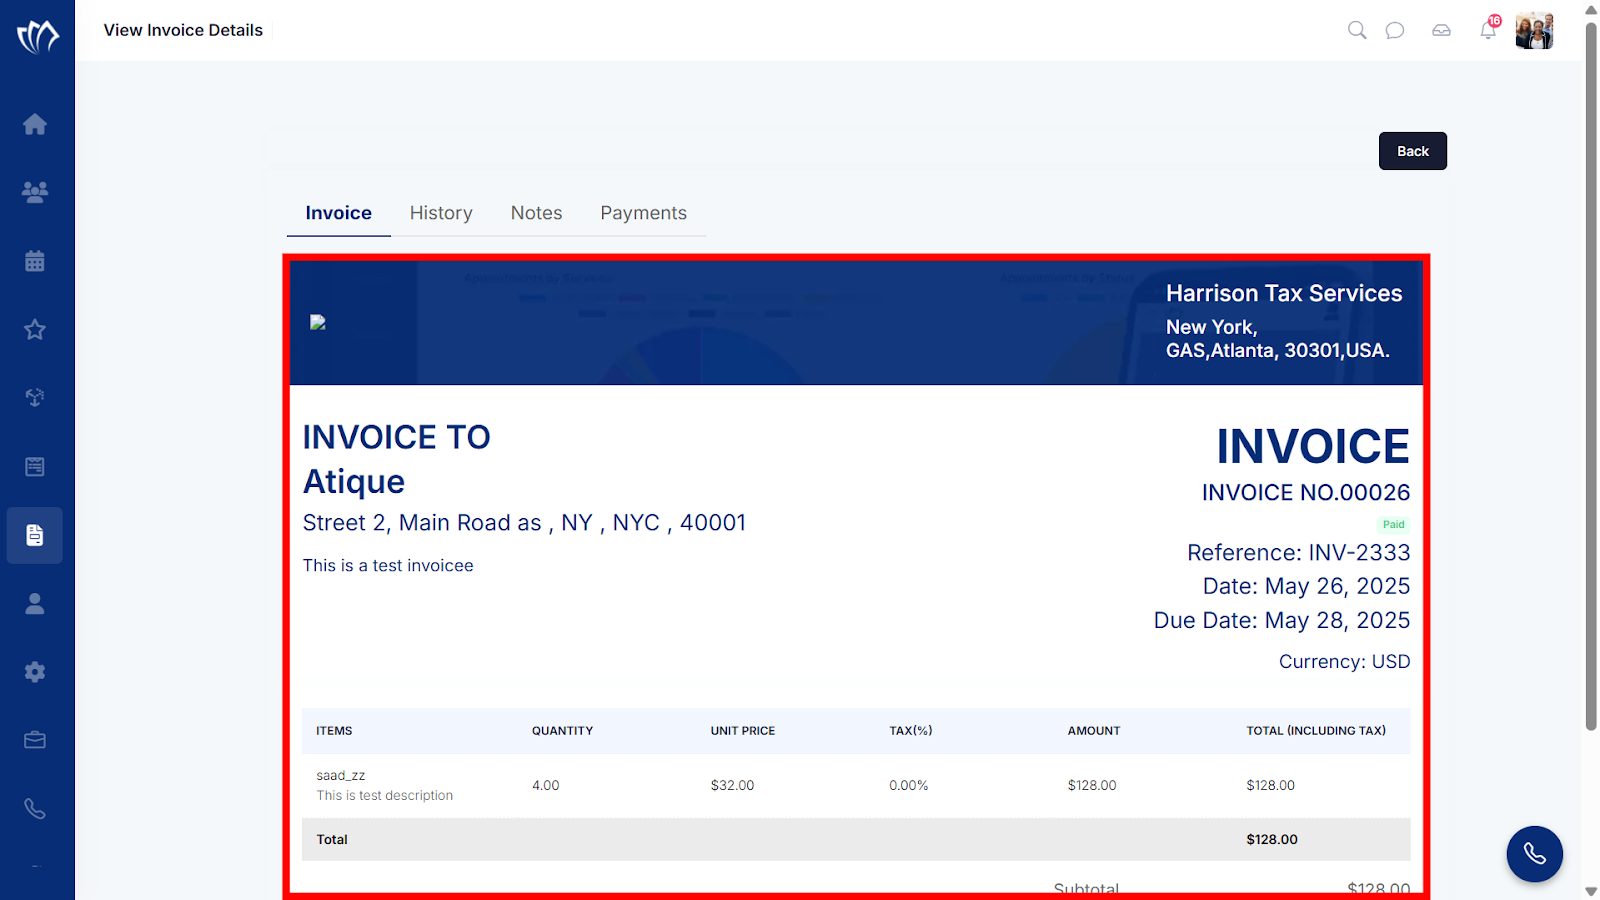The width and height of the screenshot is (1600, 900).
Task: Click the item name saad_zz
Action: tap(341, 776)
